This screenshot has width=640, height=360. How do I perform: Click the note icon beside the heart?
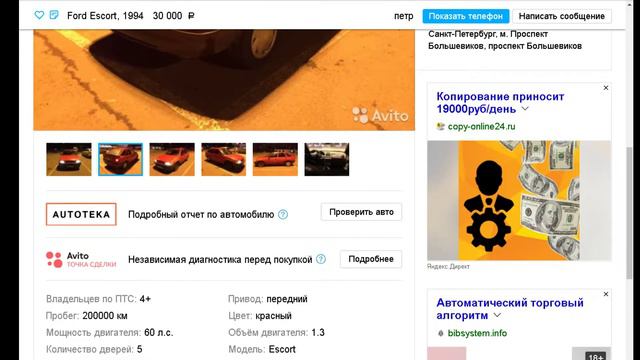coord(54,15)
